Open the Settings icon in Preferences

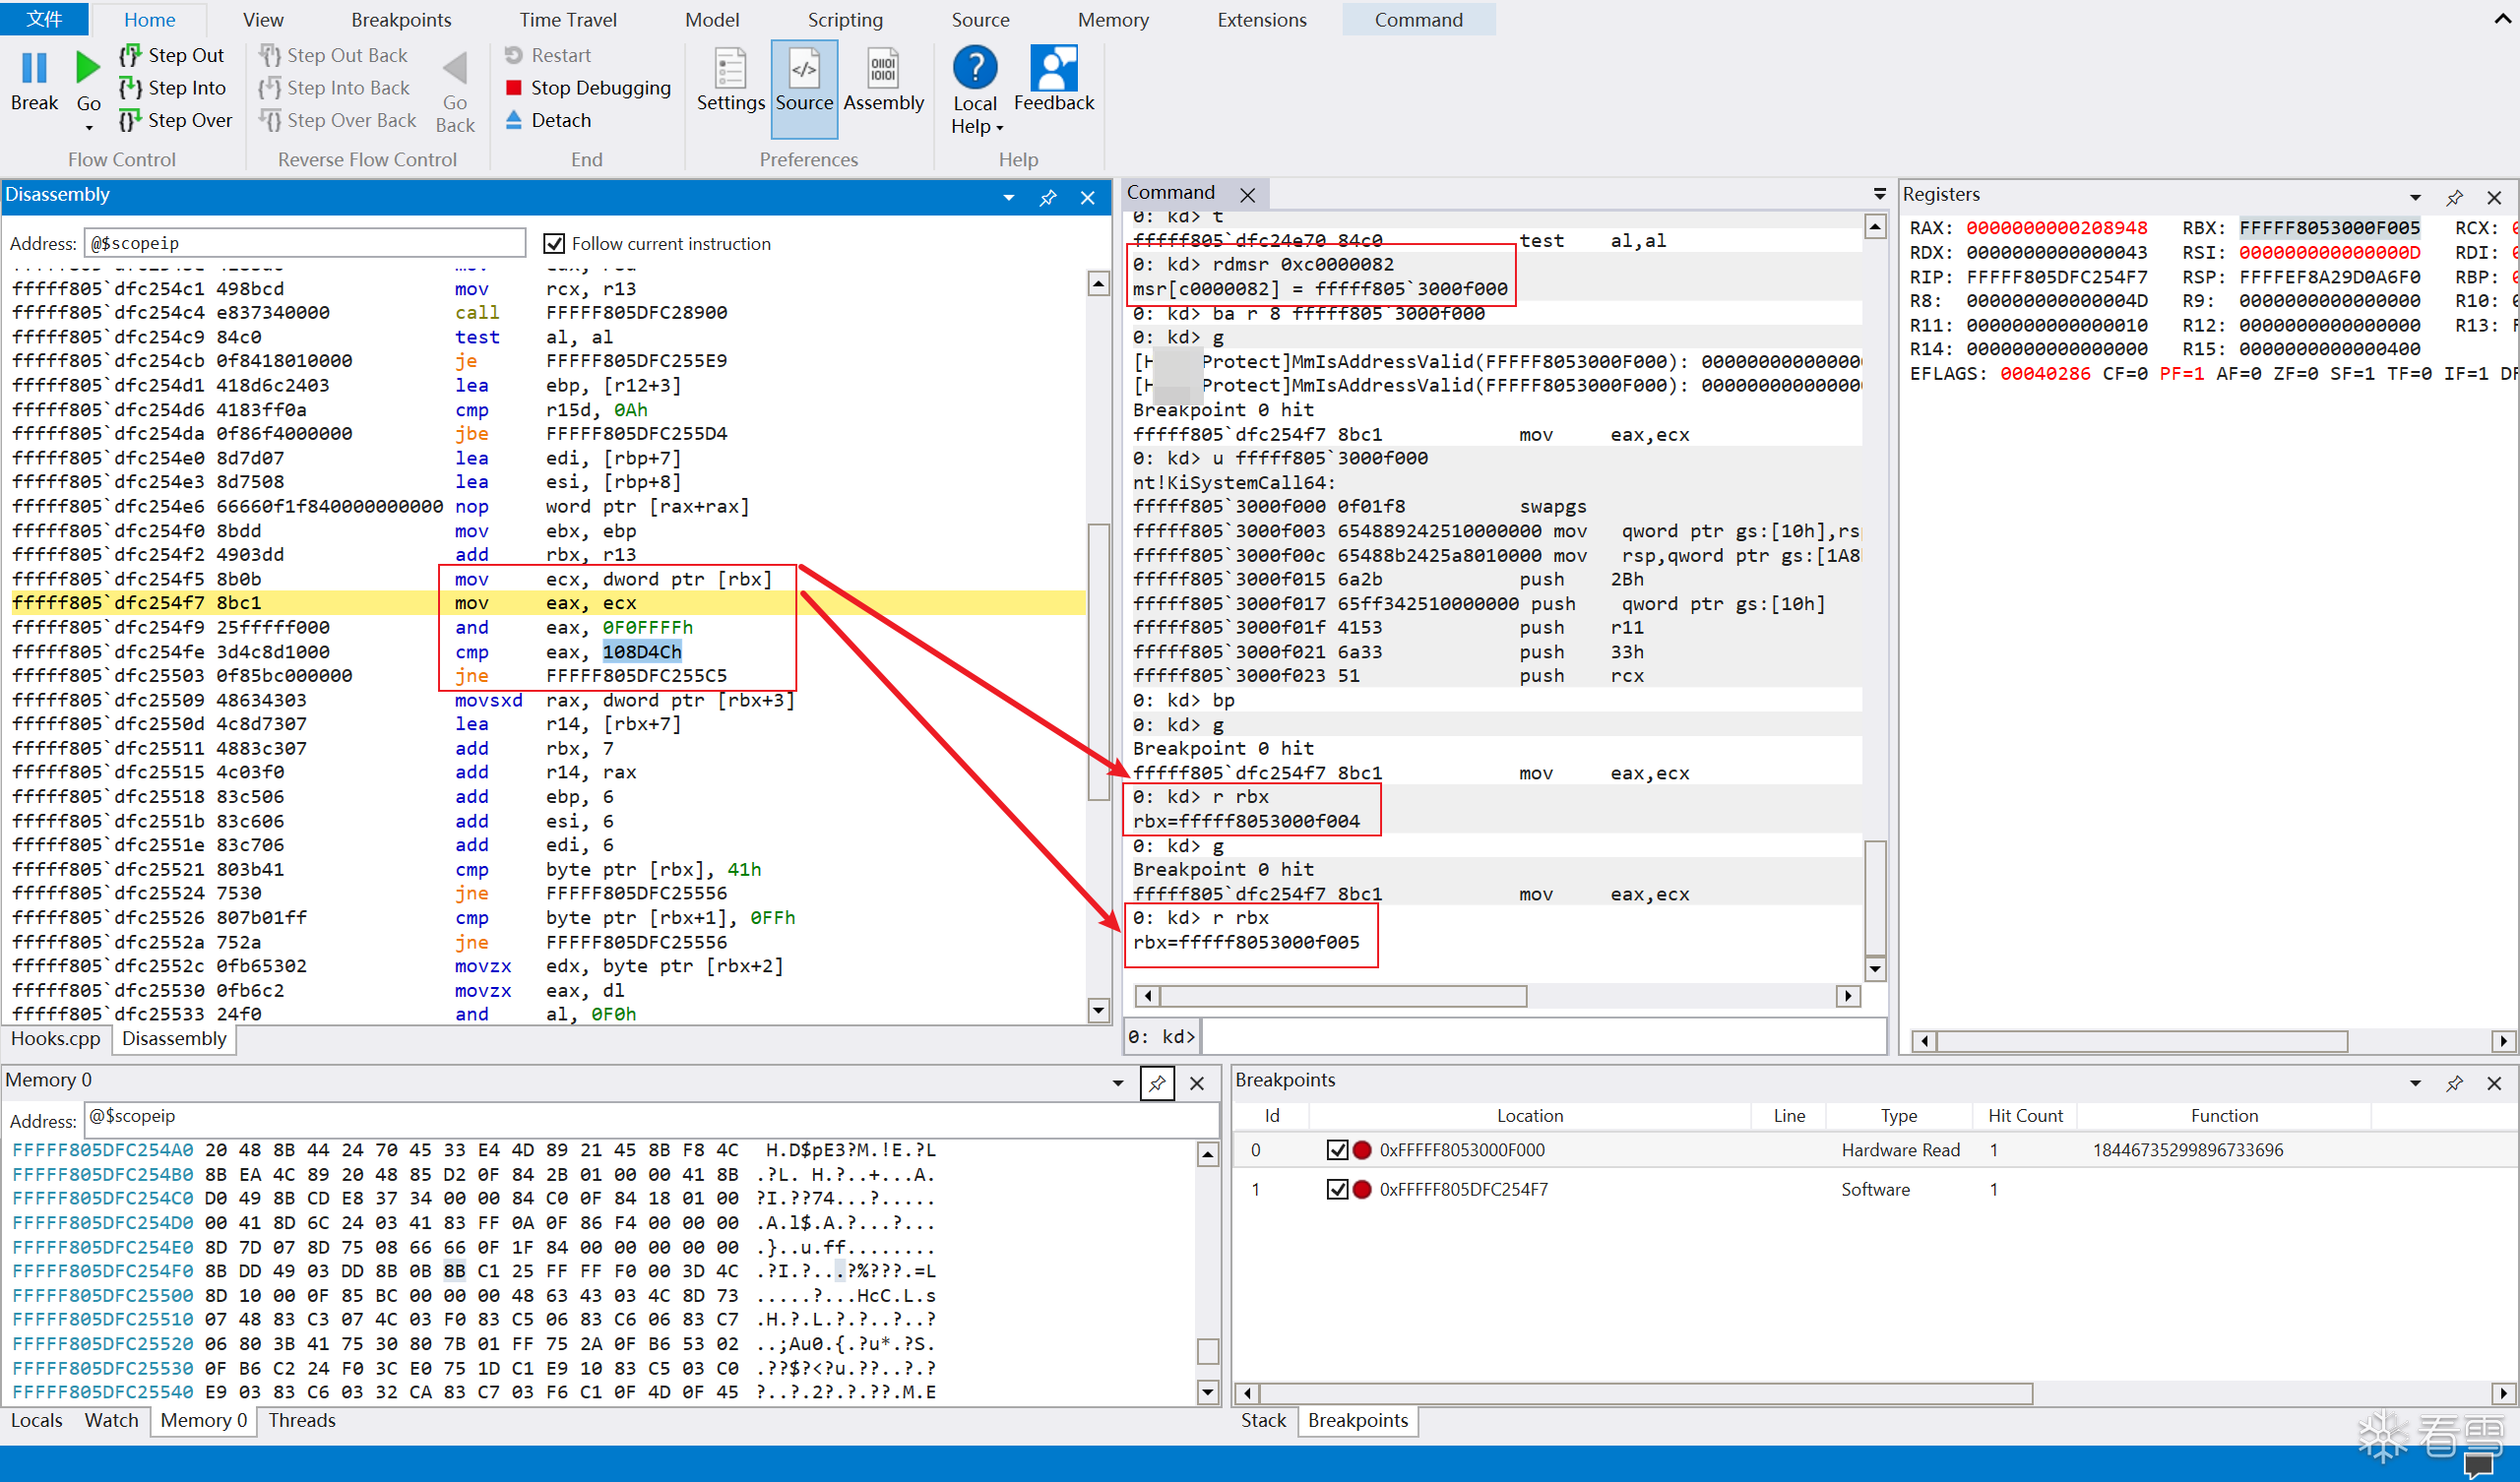pos(730,70)
